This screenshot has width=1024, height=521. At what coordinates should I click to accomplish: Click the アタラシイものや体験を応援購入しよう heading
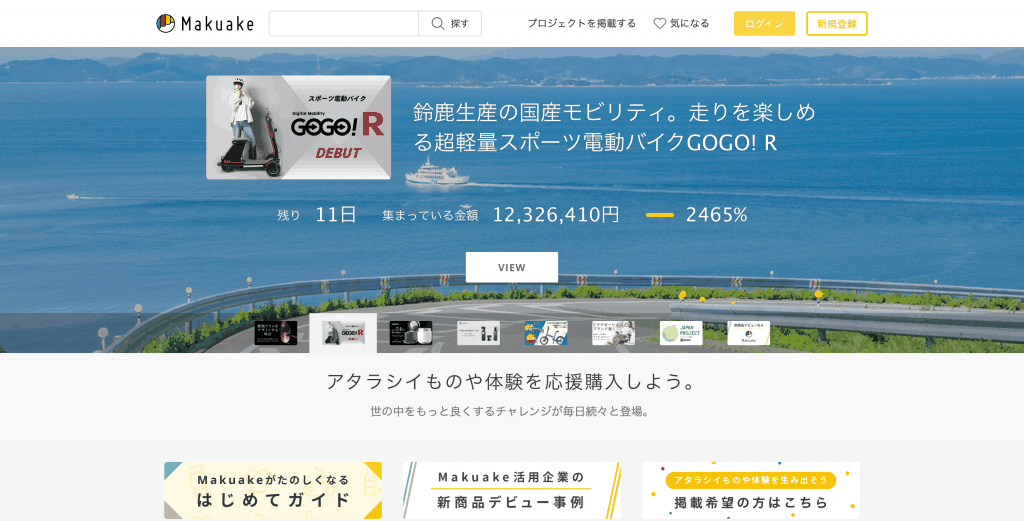coord(512,381)
